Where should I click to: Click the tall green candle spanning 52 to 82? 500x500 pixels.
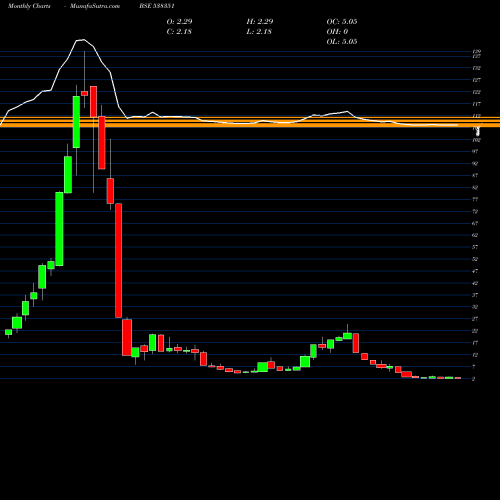tap(59, 229)
